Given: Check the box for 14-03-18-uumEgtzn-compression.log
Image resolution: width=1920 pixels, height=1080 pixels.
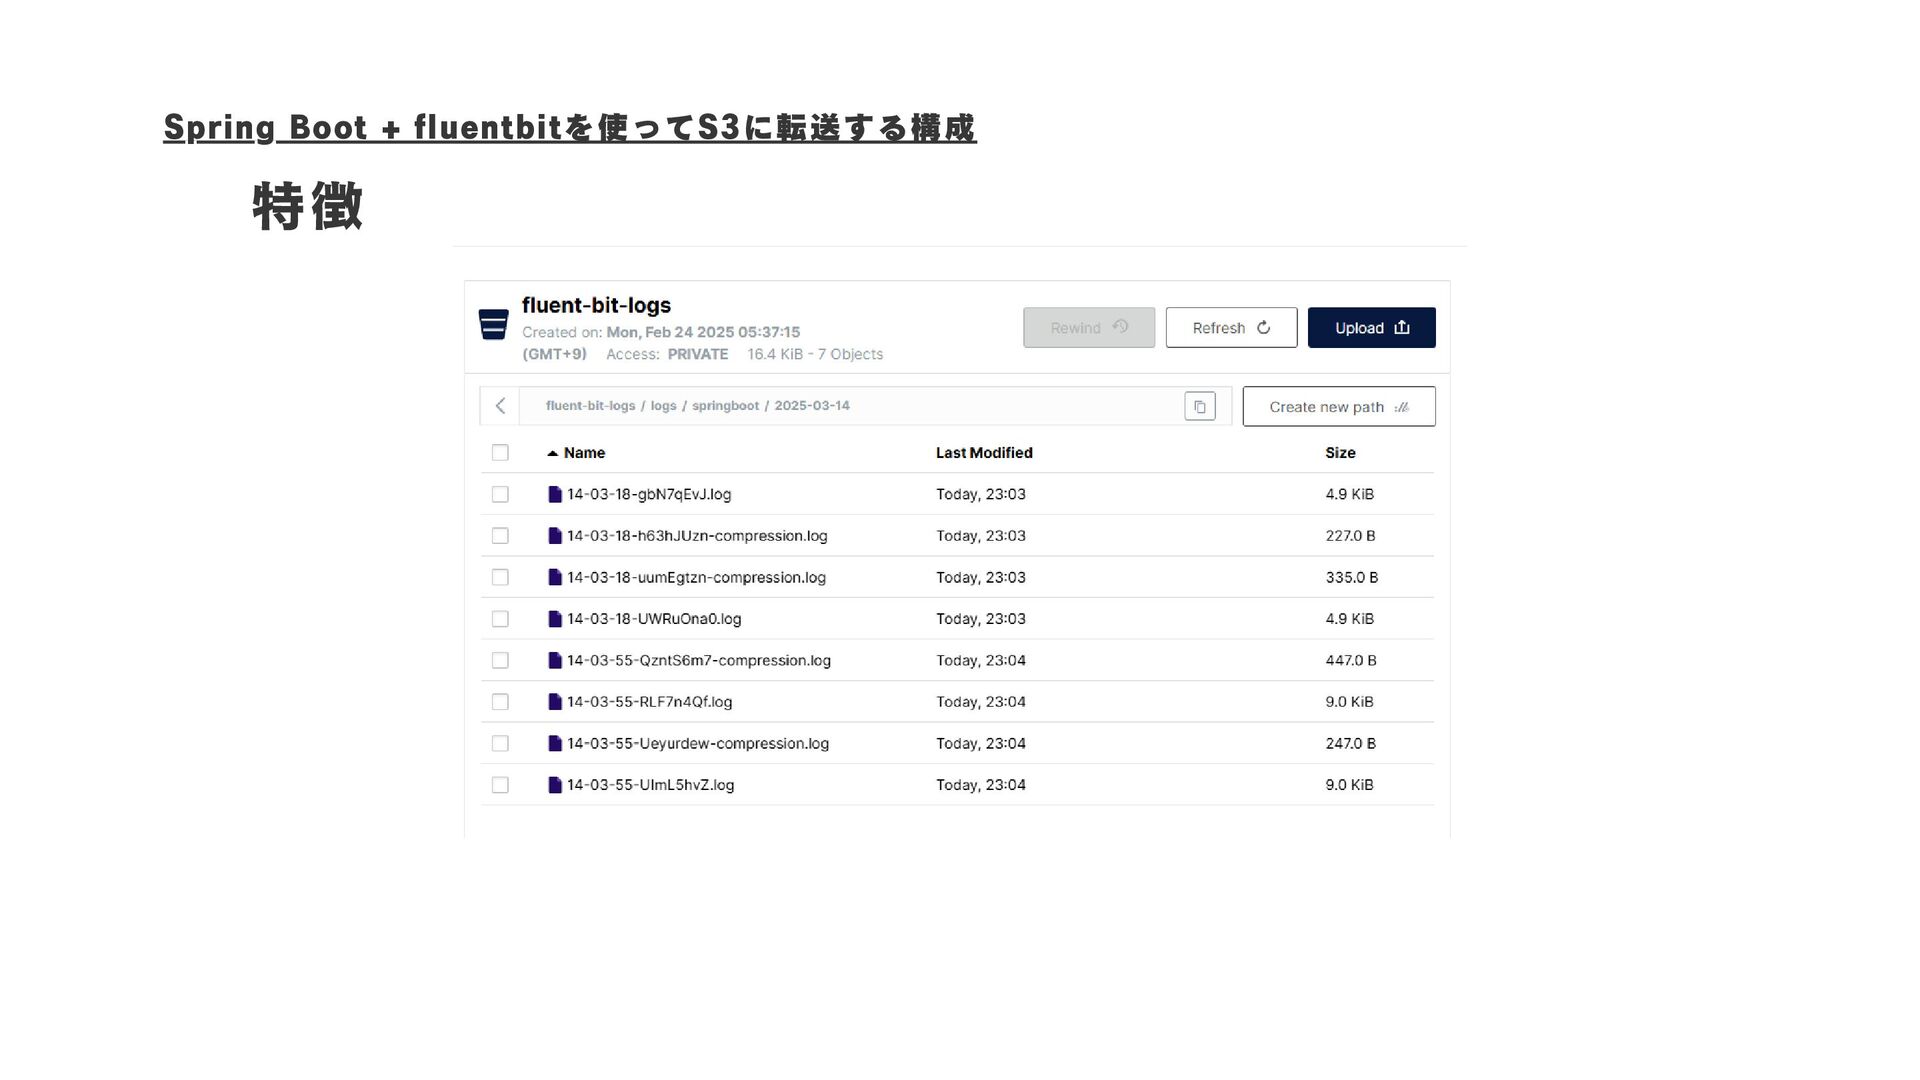Looking at the screenshot, I should [x=500, y=577].
